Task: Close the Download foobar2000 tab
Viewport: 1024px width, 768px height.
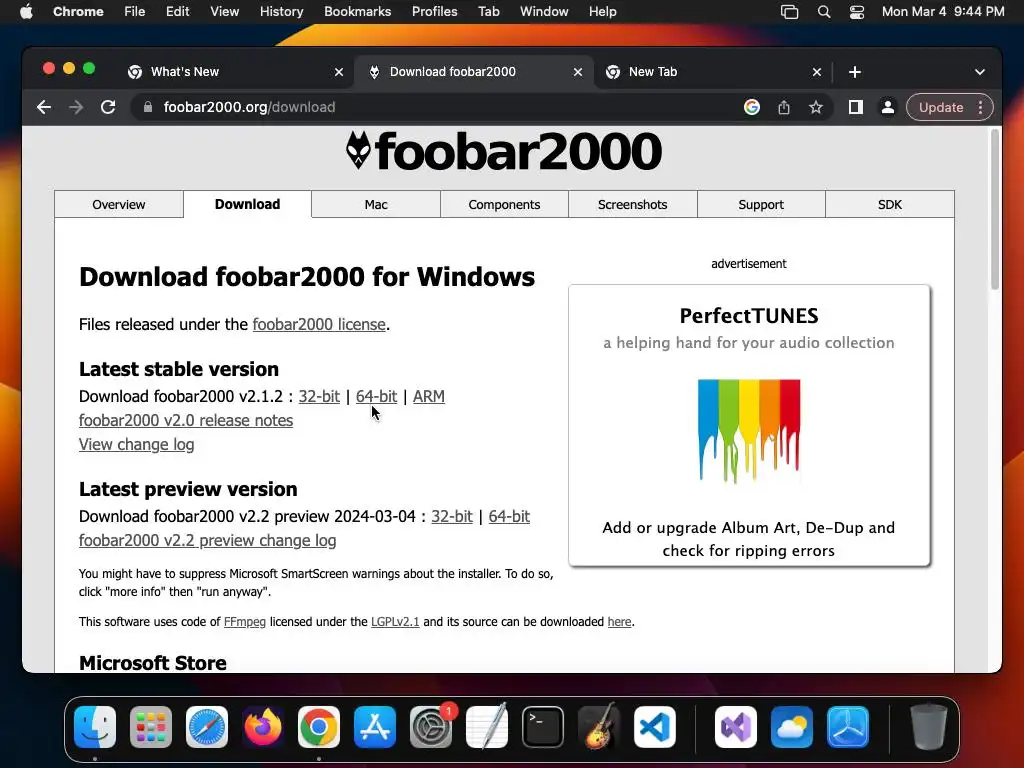Action: (x=578, y=72)
